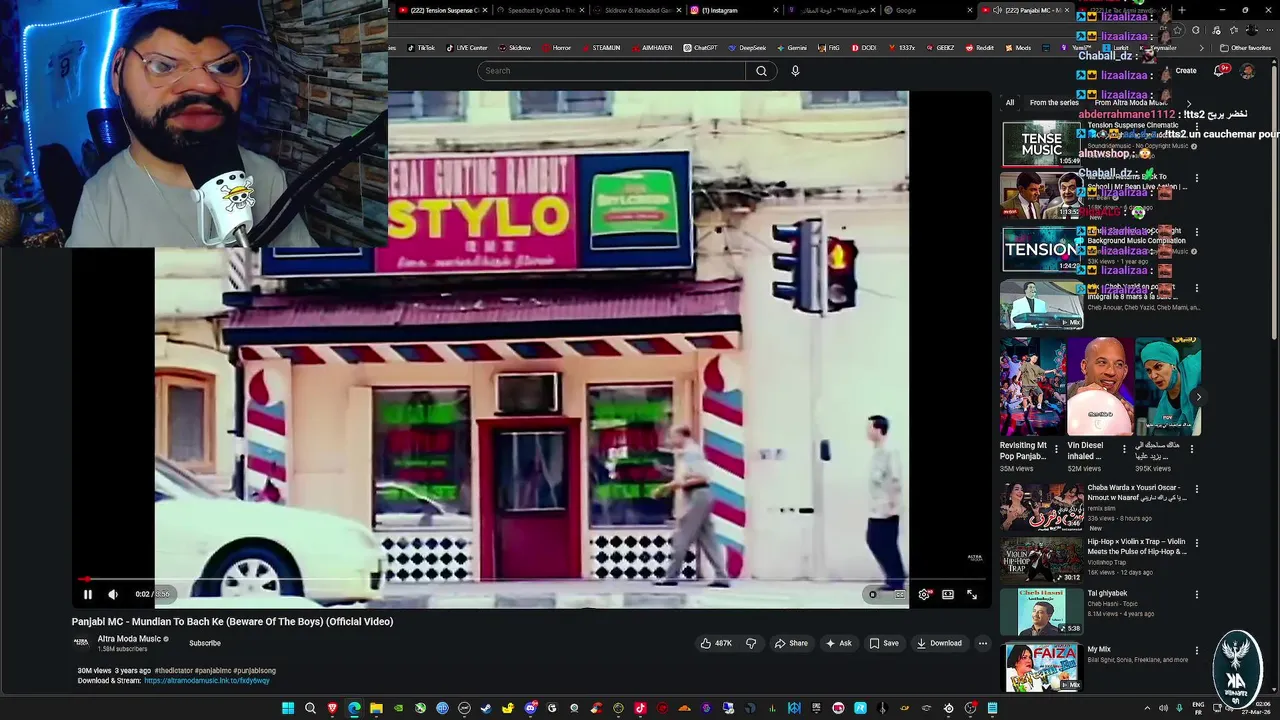Focus the YouTube search field
Viewport: 1280px width, 720px height.
coord(611,71)
